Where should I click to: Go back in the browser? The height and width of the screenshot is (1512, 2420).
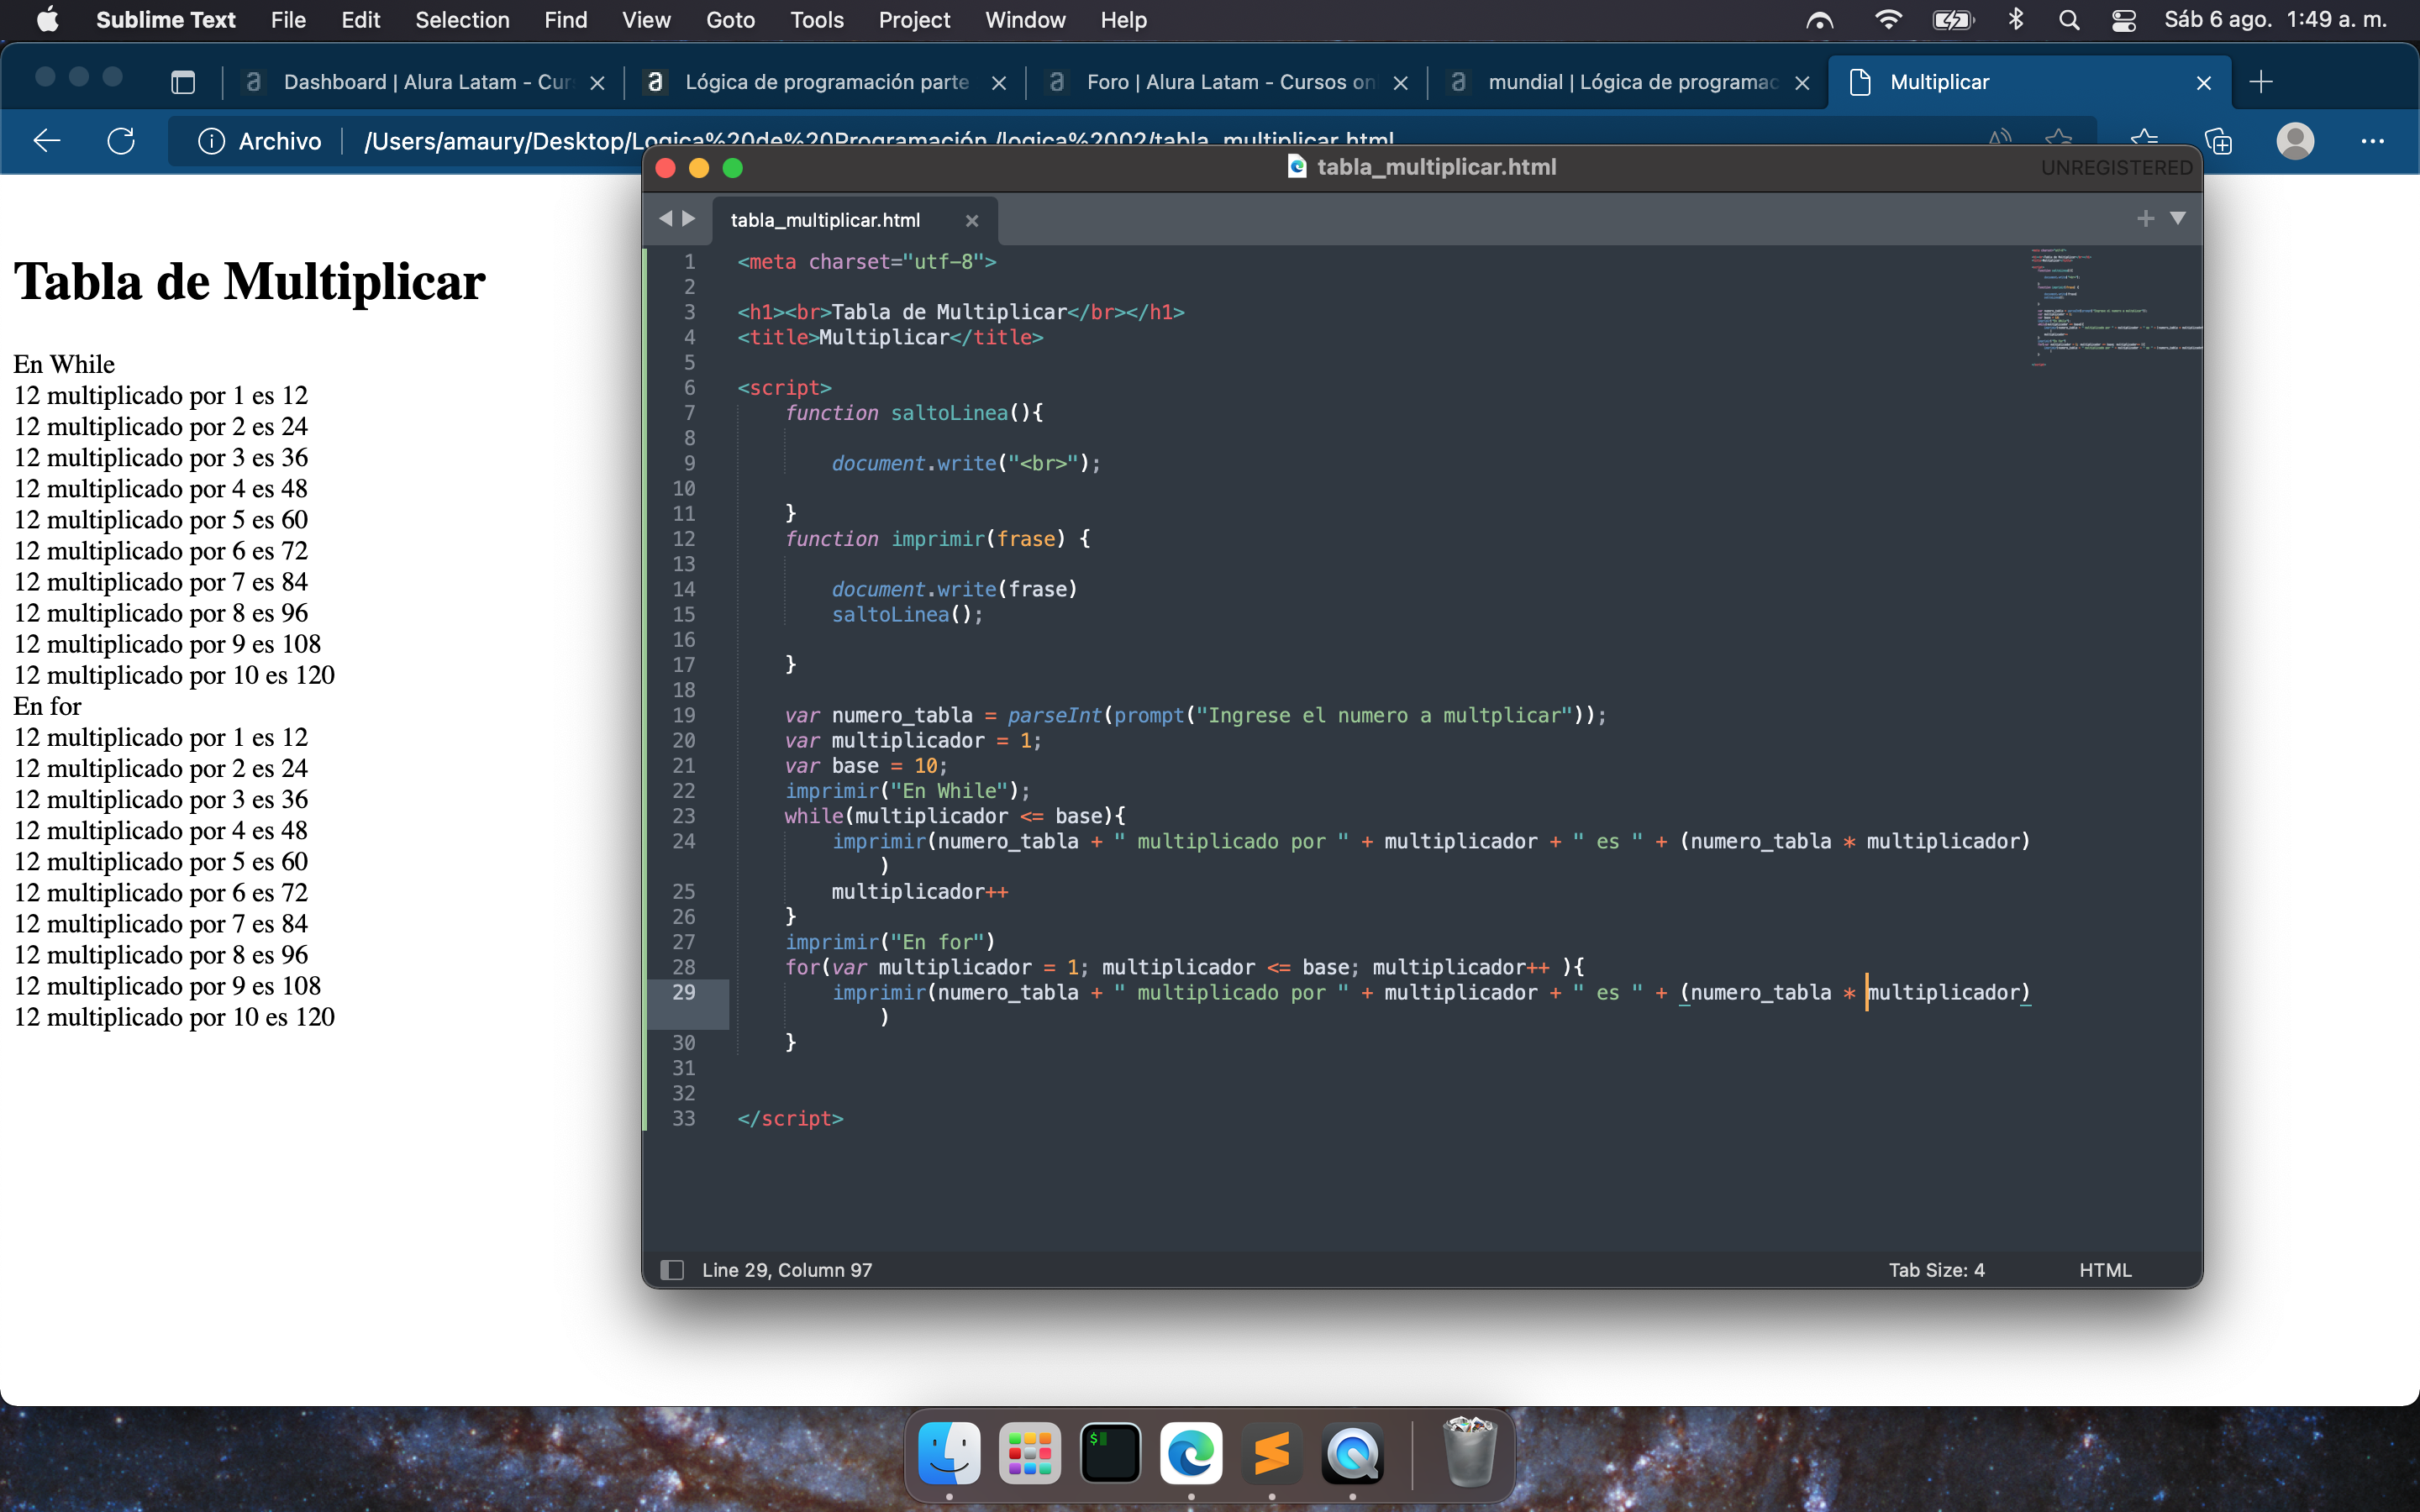click(47, 141)
